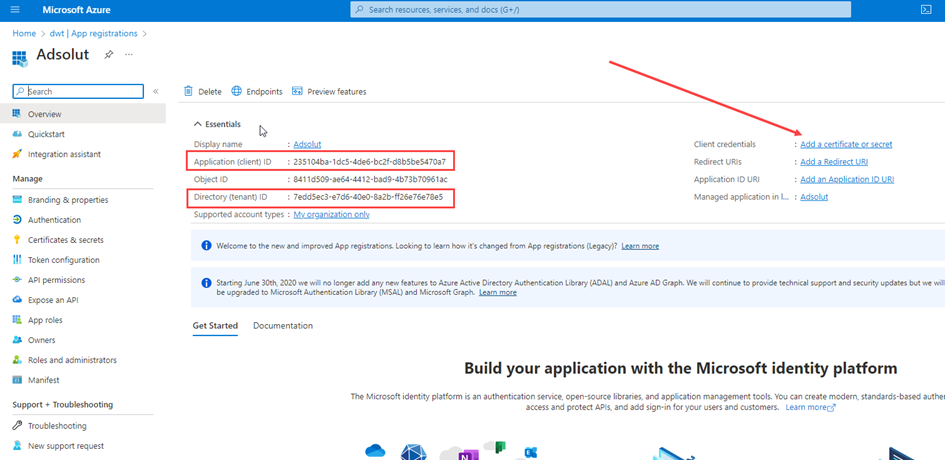Click the Add a Redirect URI link
The width and height of the screenshot is (945, 460).
[833, 162]
